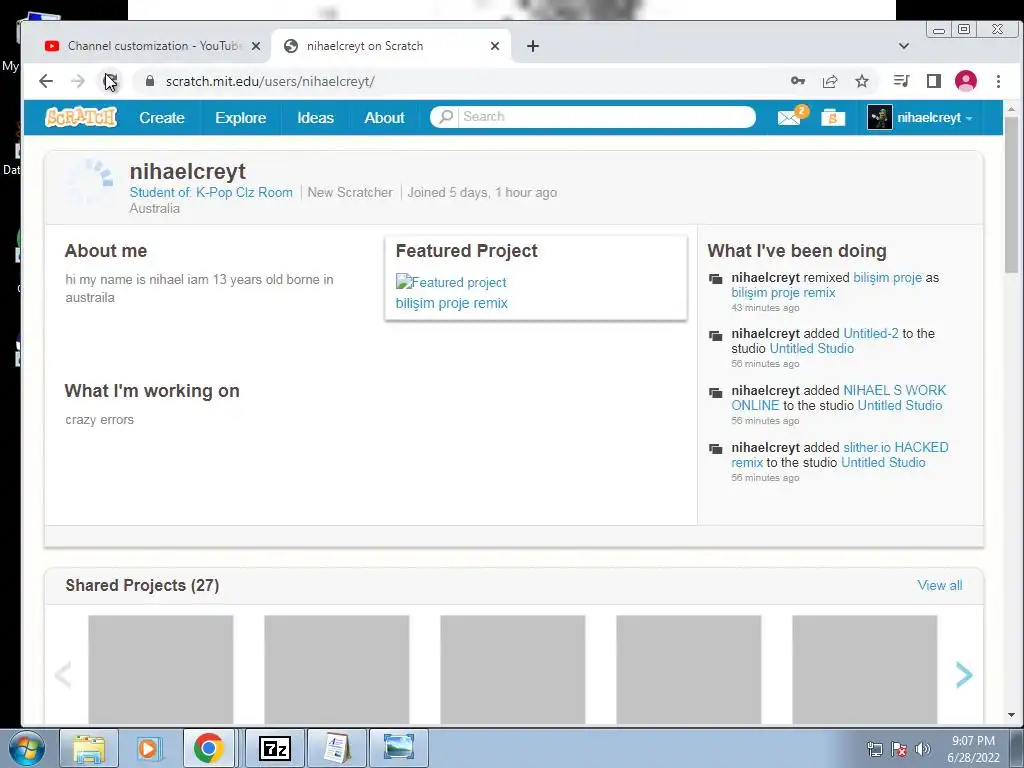Click the search magnifier icon

(x=445, y=117)
